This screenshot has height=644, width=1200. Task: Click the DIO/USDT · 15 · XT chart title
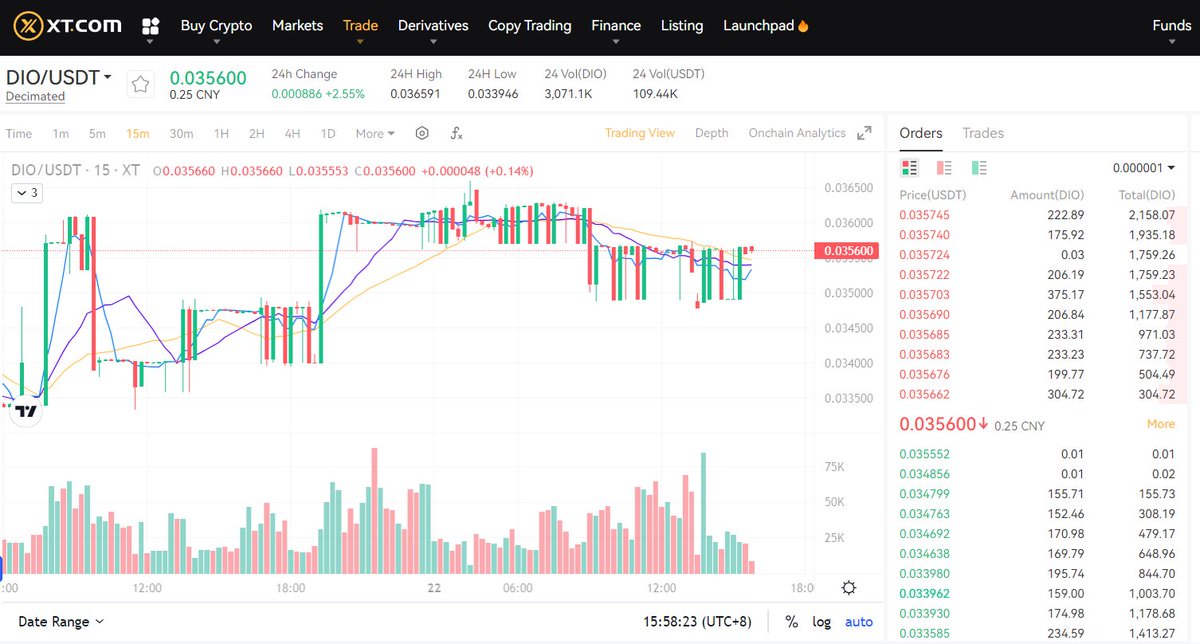click(x=76, y=171)
